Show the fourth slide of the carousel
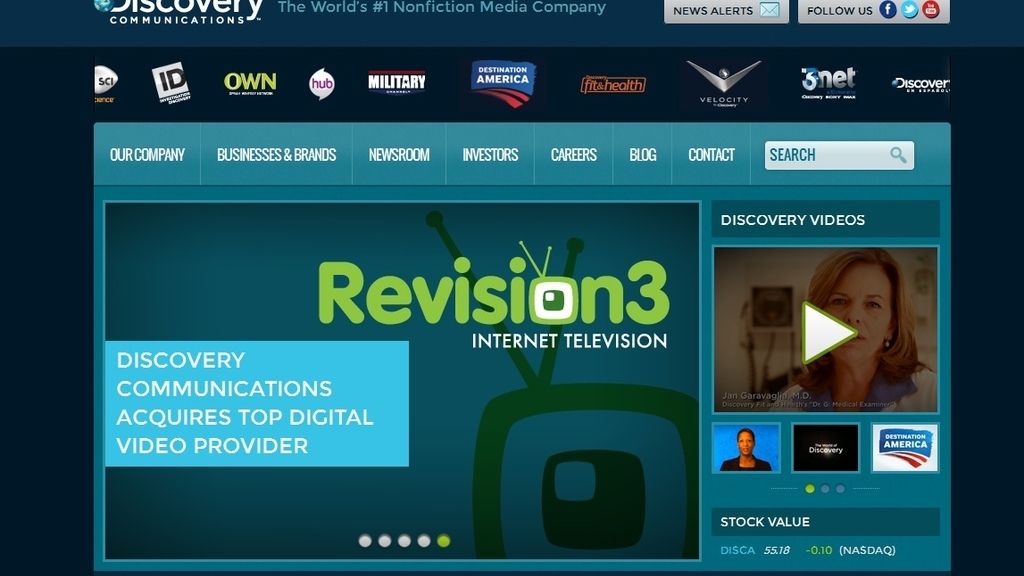The image size is (1024, 576). (x=424, y=541)
